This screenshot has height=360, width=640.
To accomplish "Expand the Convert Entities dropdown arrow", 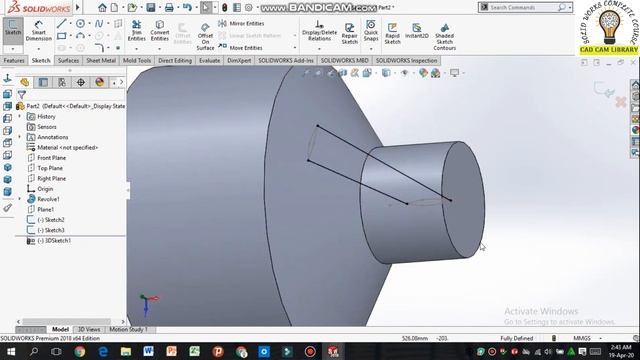I will [160, 49].
